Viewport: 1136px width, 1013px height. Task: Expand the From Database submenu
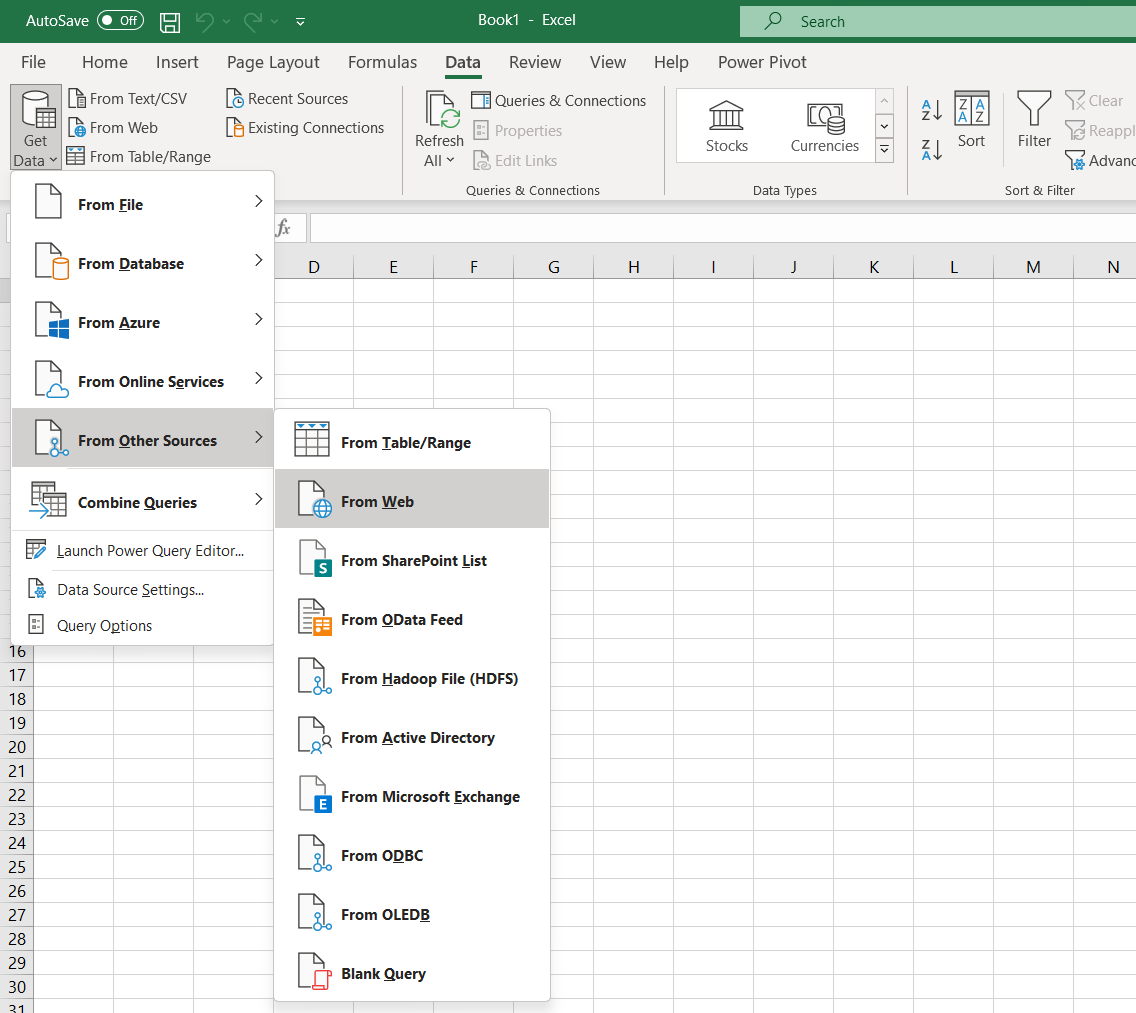[143, 263]
